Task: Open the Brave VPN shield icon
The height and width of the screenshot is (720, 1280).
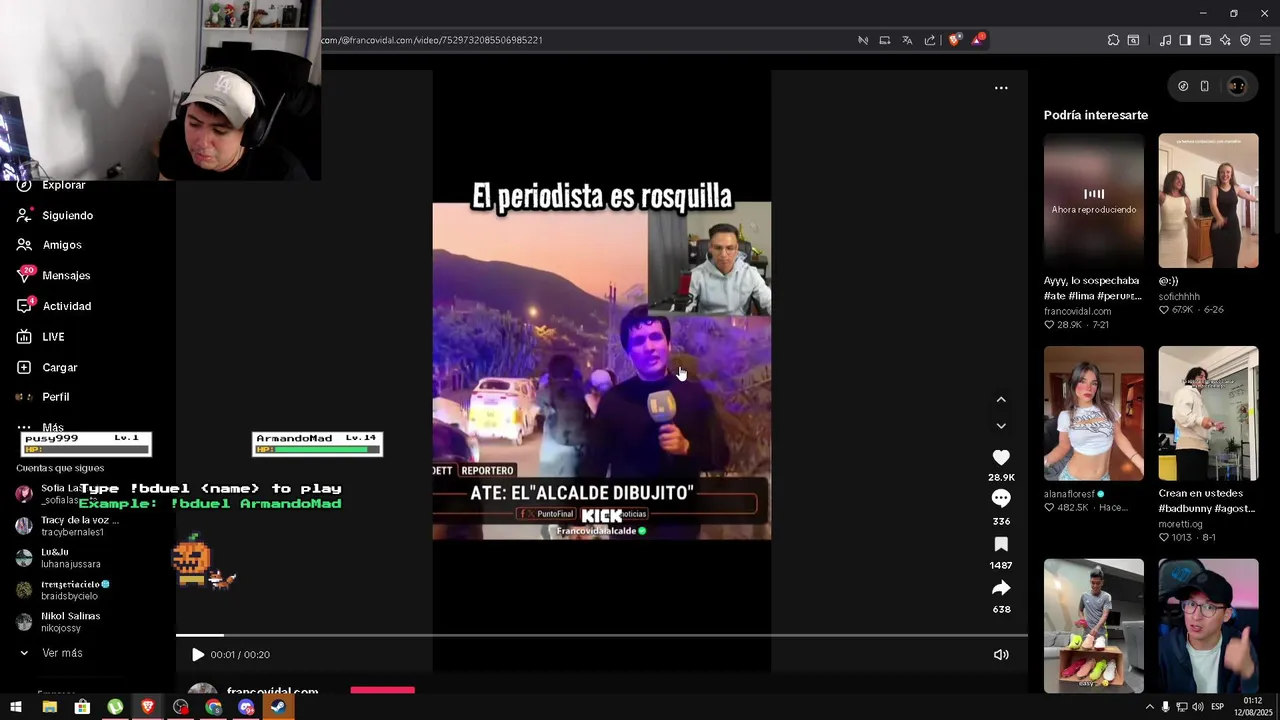Action: pyautogui.click(x=1245, y=40)
